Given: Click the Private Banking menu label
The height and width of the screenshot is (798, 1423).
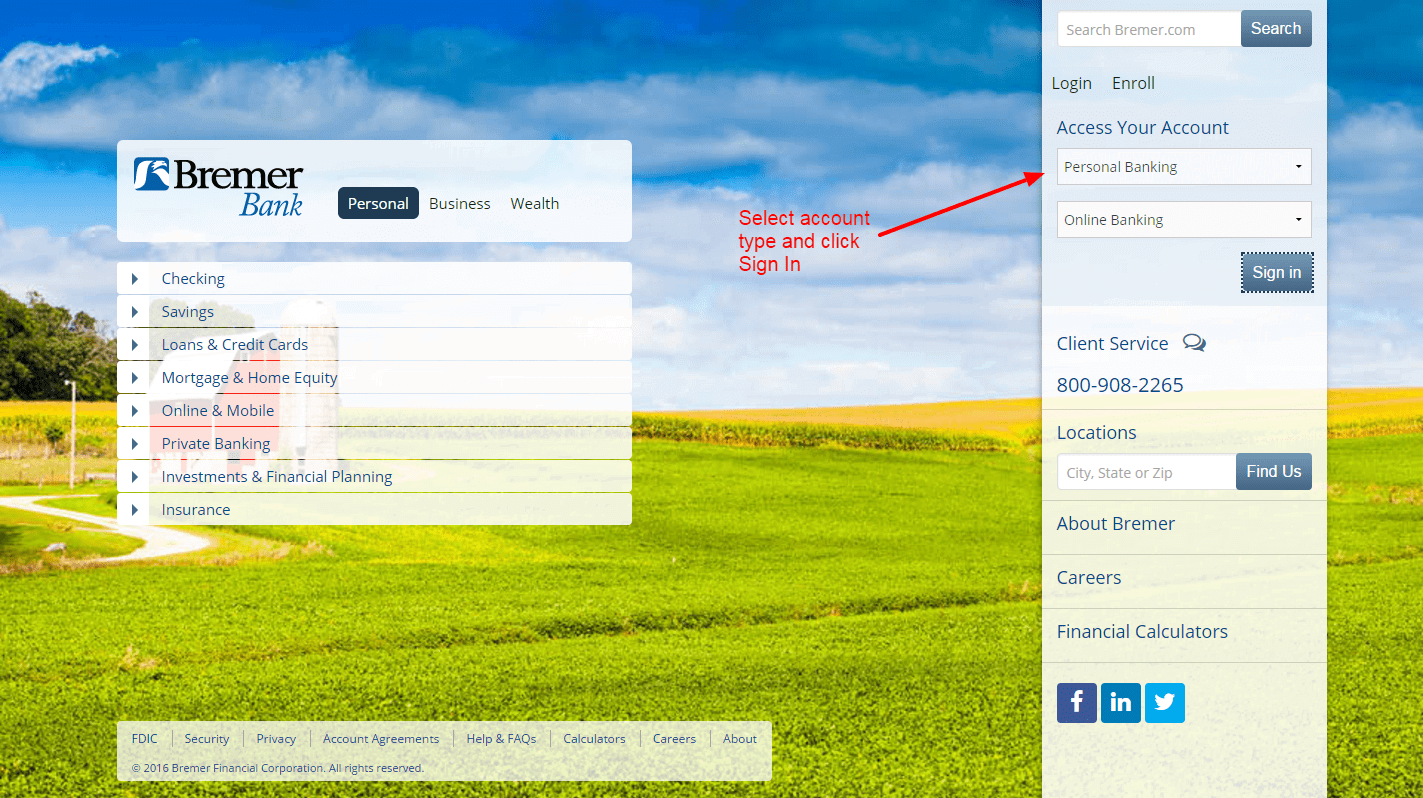Looking at the screenshot, I should (x=216, y=444).
